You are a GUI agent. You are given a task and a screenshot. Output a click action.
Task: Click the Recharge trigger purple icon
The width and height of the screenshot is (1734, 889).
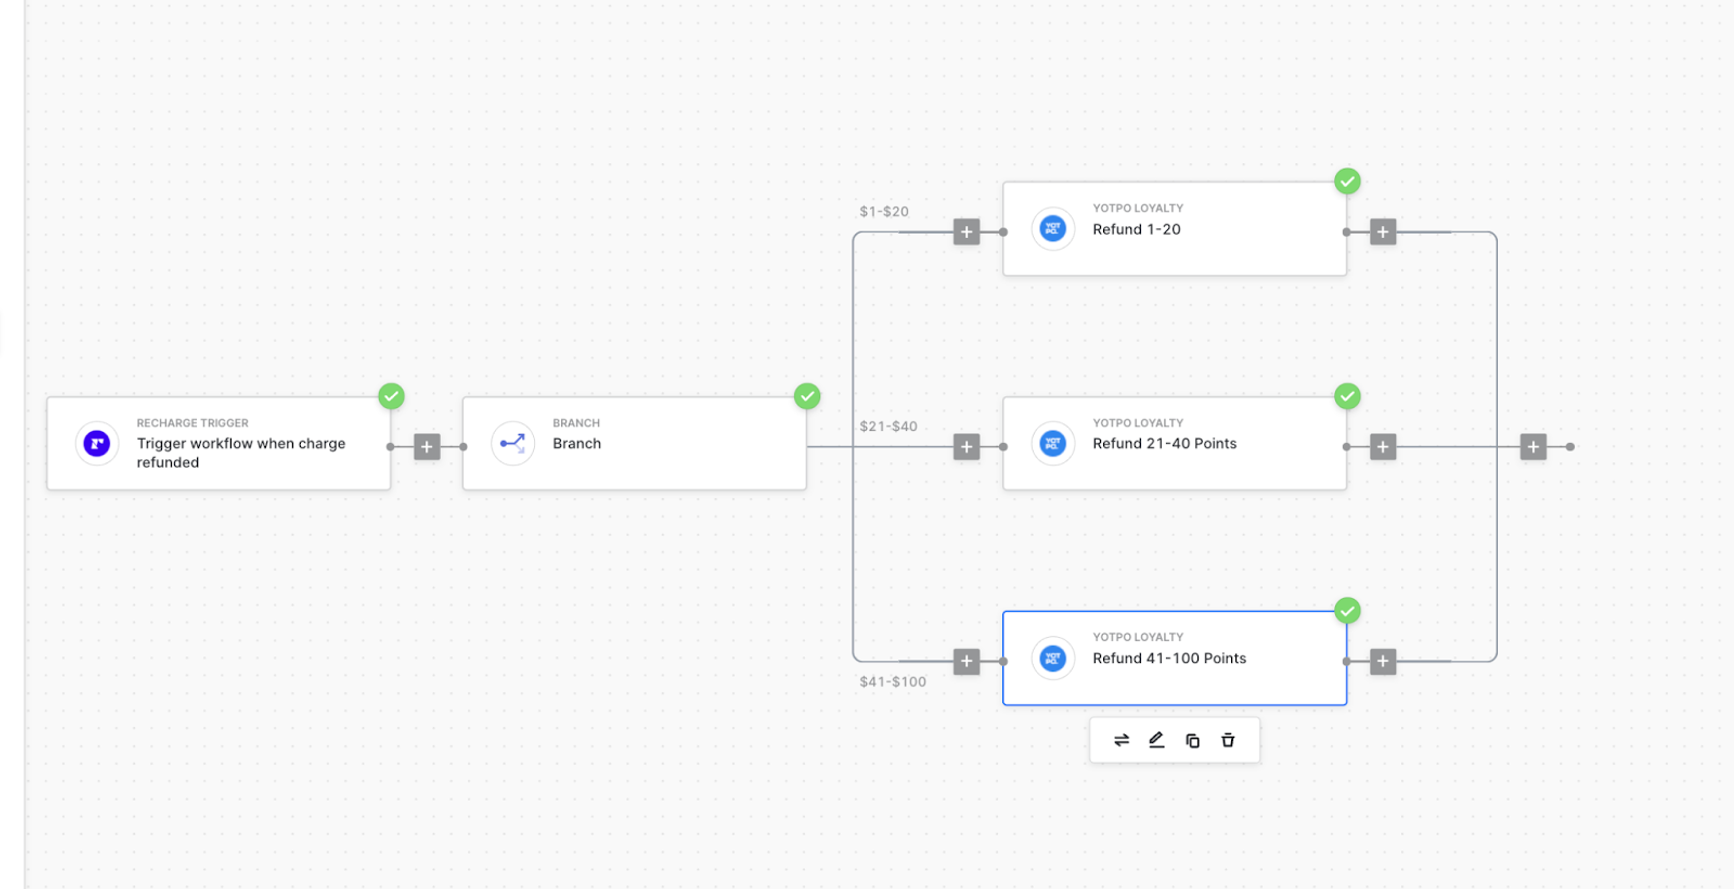pos(97,443)
